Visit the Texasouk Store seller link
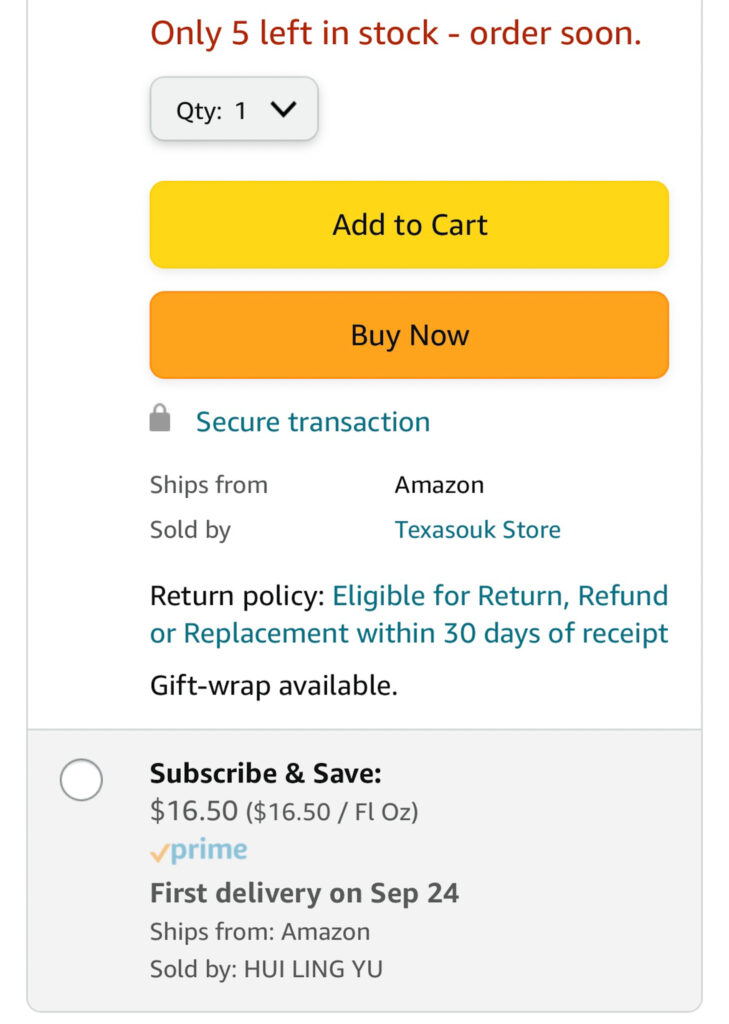 point(477,529)
